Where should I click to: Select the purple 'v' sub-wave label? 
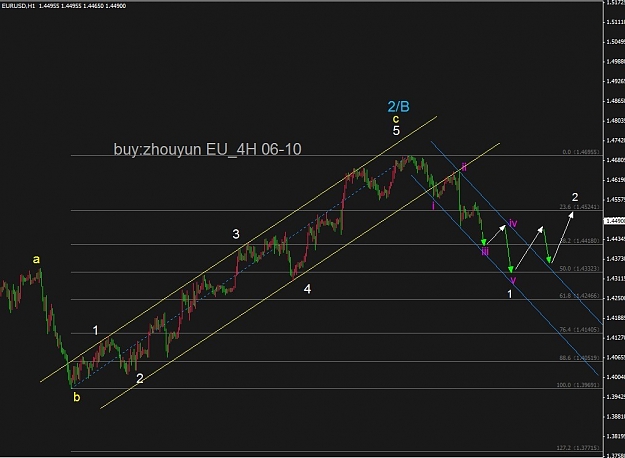click(x=513, y=280)
